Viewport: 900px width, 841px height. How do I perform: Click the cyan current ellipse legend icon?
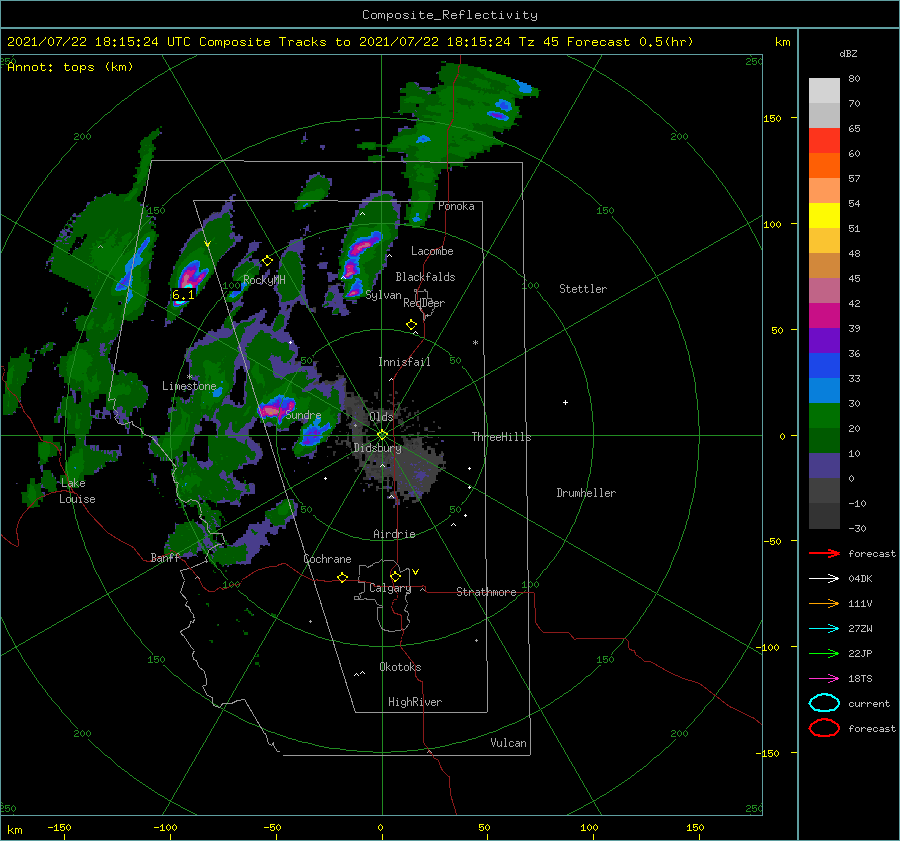click(824, 703)
